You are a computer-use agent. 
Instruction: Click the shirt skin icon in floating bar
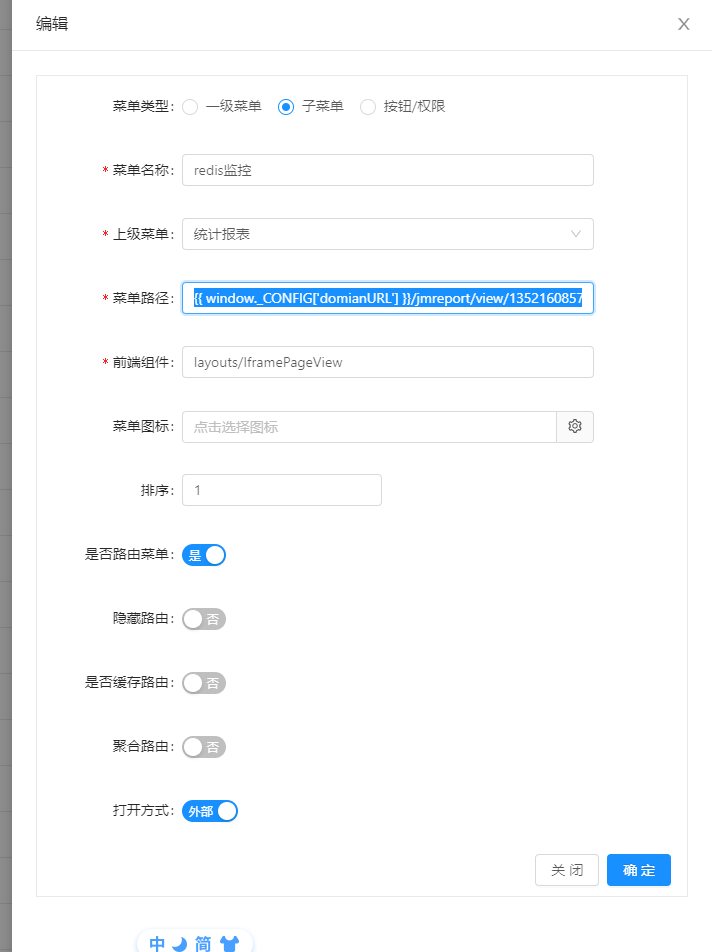[229, 944]
